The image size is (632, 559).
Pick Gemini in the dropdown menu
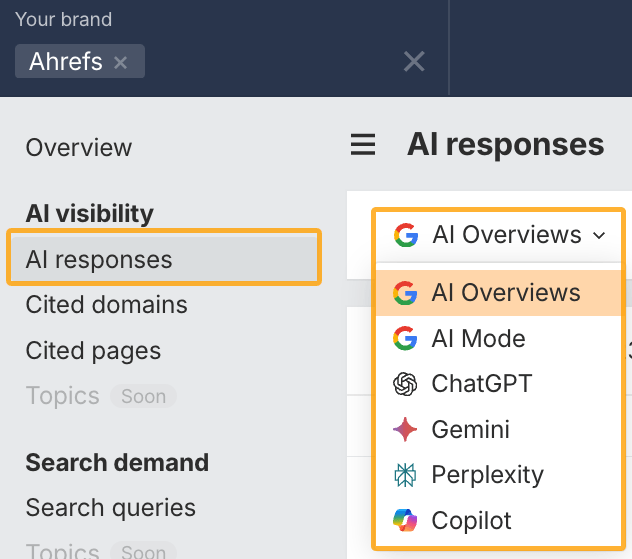pos(470,430)
